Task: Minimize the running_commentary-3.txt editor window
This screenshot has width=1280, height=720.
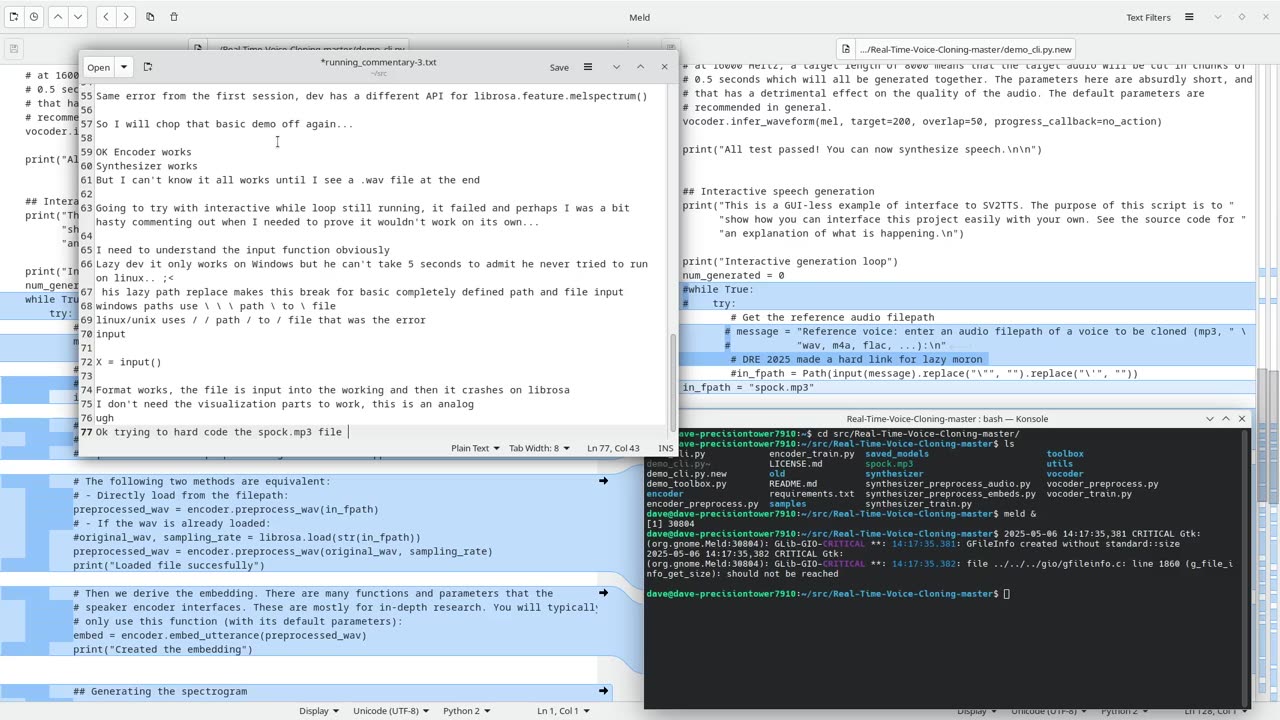Action: coord(615,67)
